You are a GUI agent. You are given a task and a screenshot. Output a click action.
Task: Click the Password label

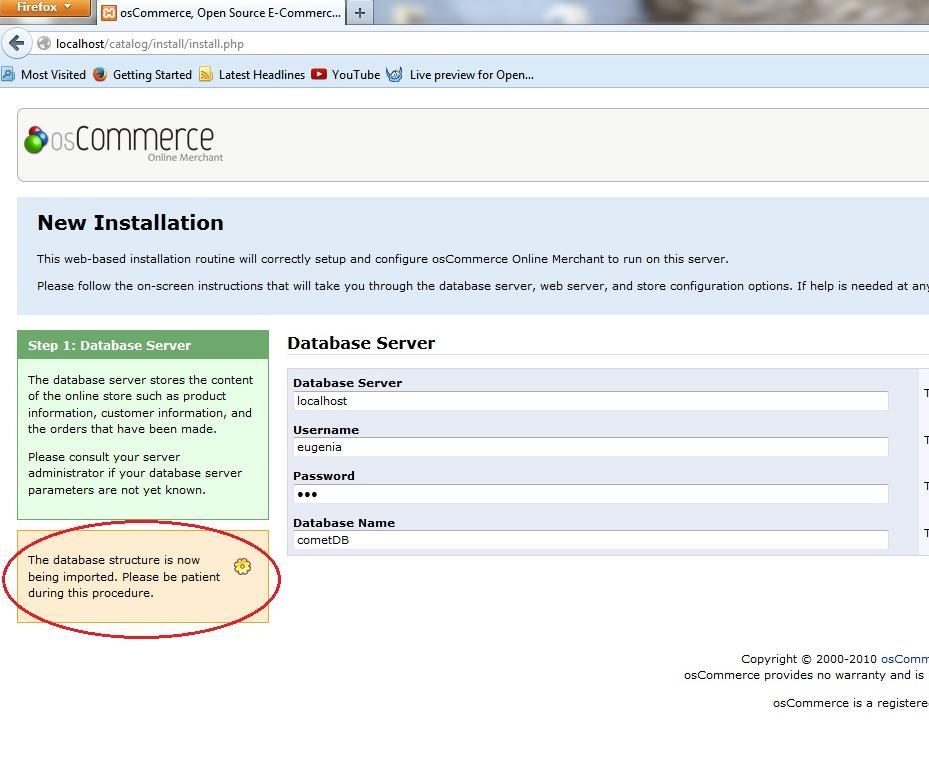coord(323,476)
